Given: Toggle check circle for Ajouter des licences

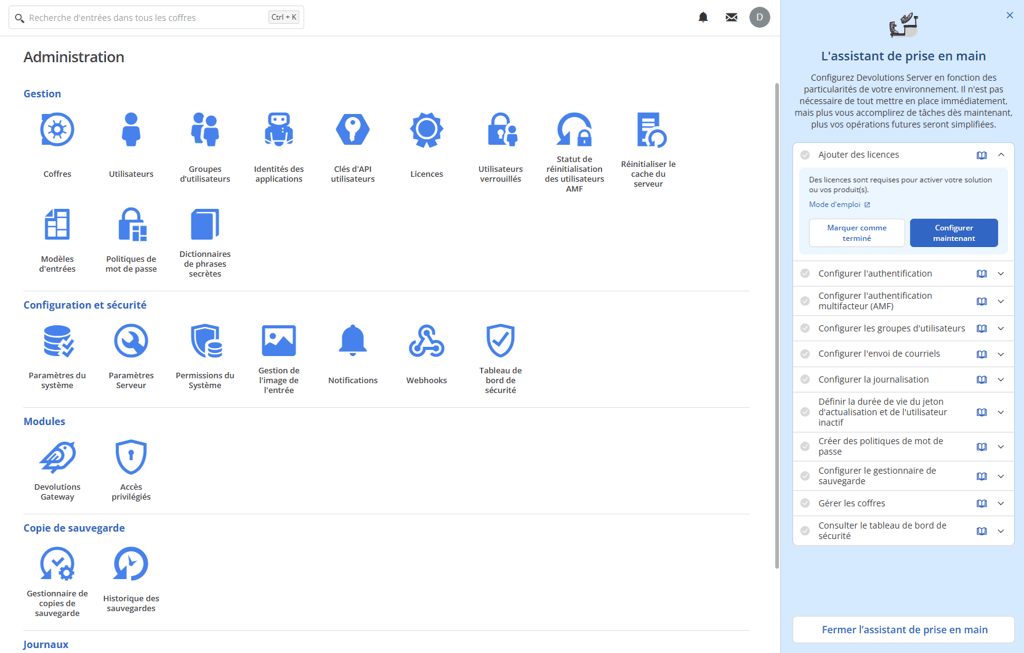Looking at the screenshot, I should tap(805, 155).
